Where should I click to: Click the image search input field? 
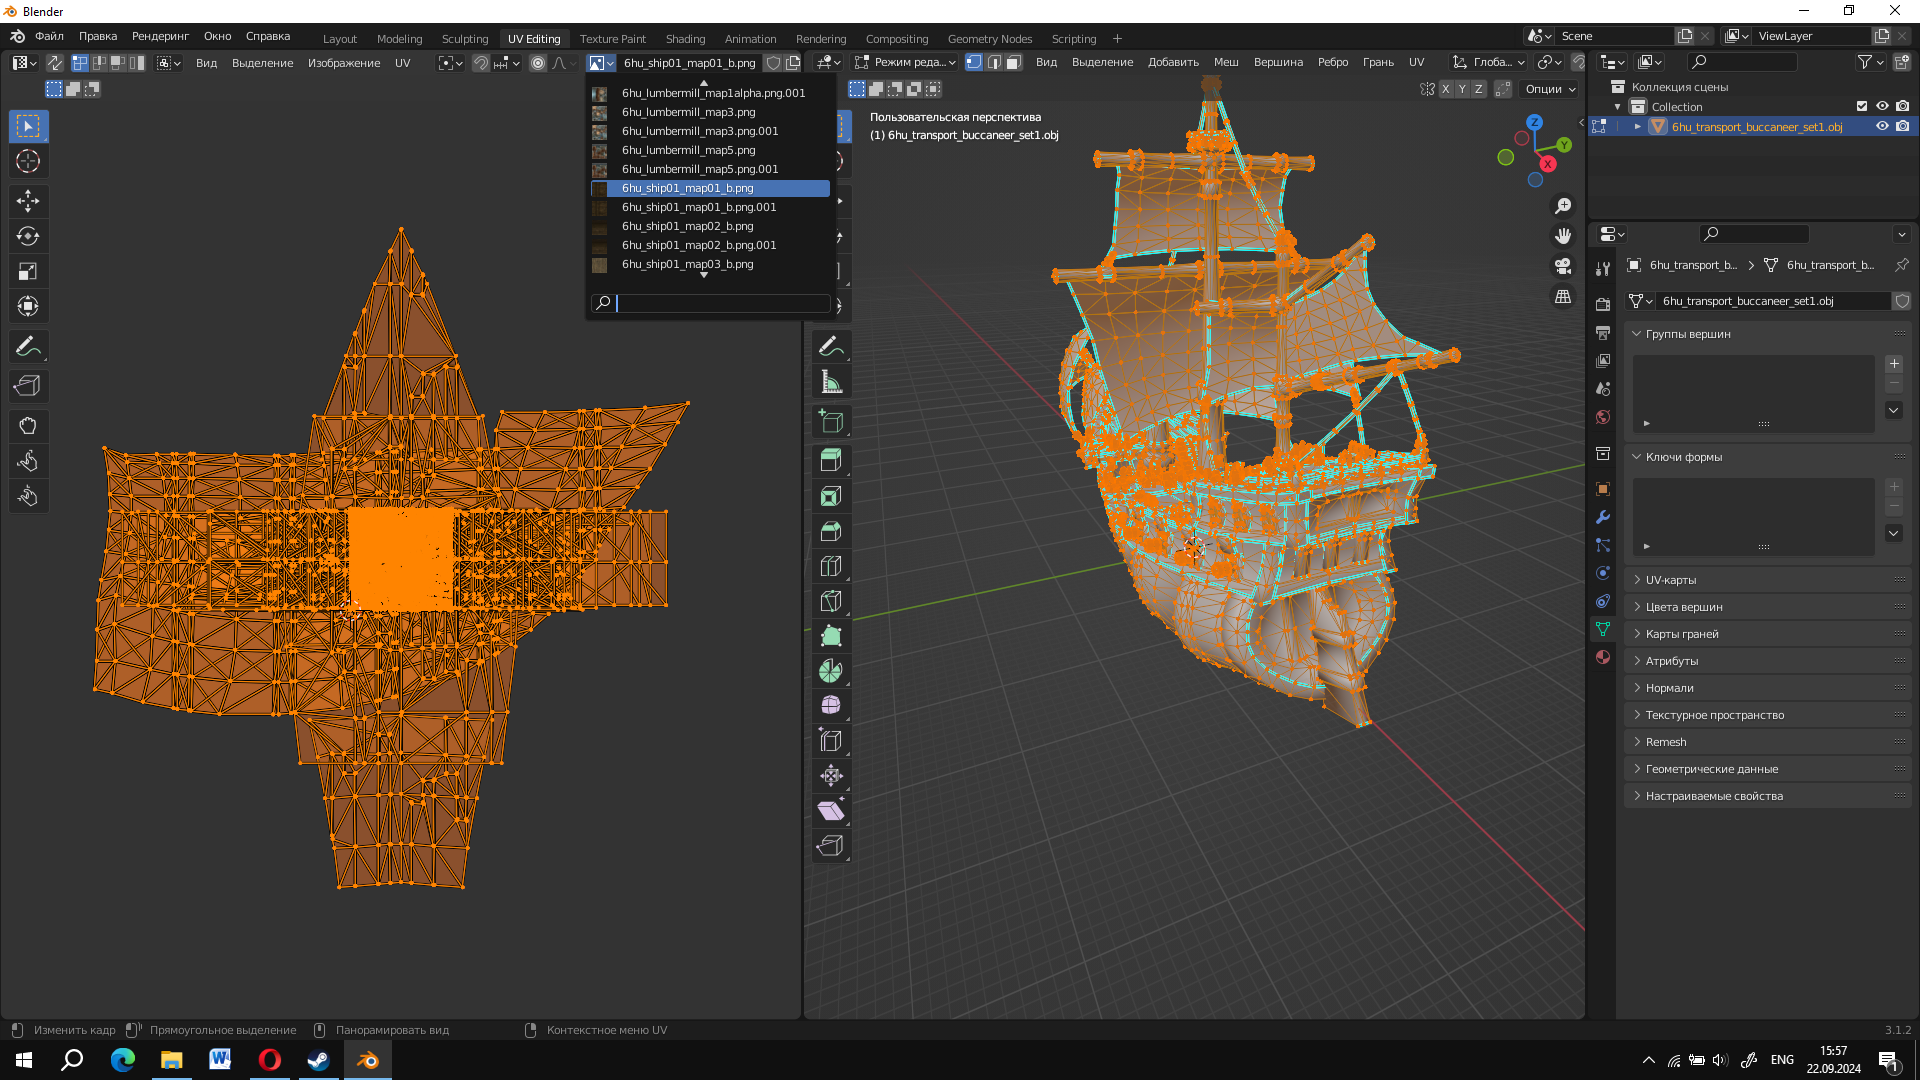(x=722, y=303)
